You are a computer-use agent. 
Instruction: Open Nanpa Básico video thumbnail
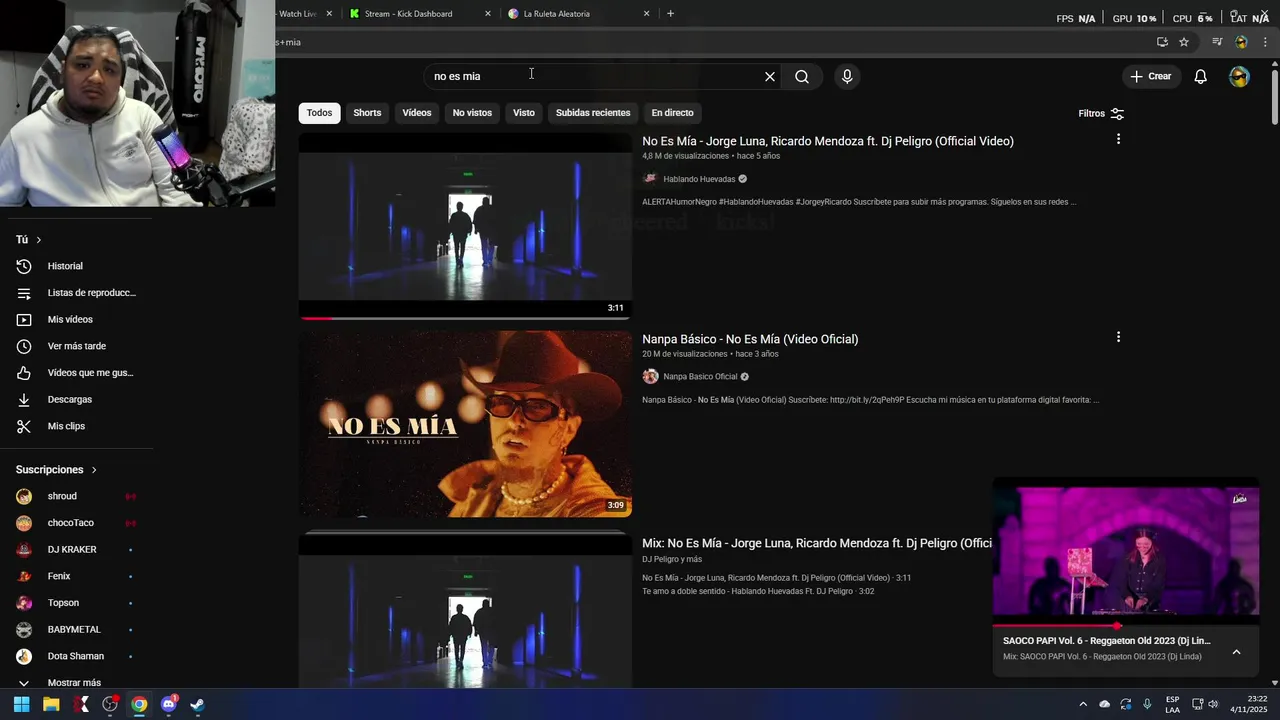point(465,424)
